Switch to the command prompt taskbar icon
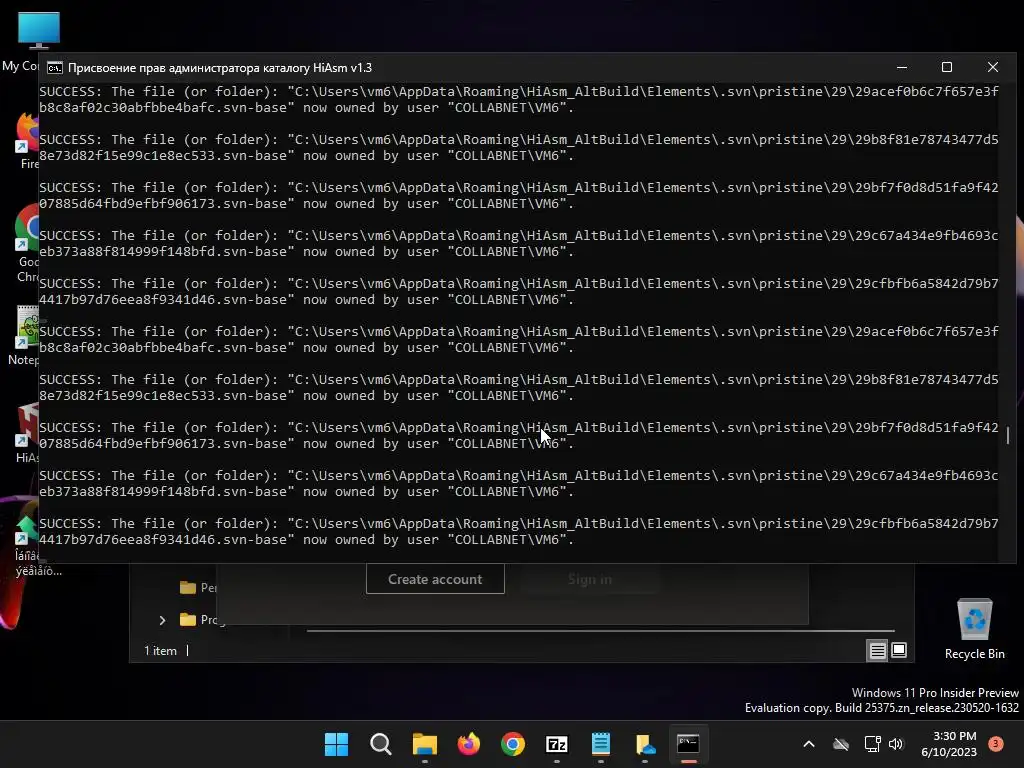 [x=688, y=744]
